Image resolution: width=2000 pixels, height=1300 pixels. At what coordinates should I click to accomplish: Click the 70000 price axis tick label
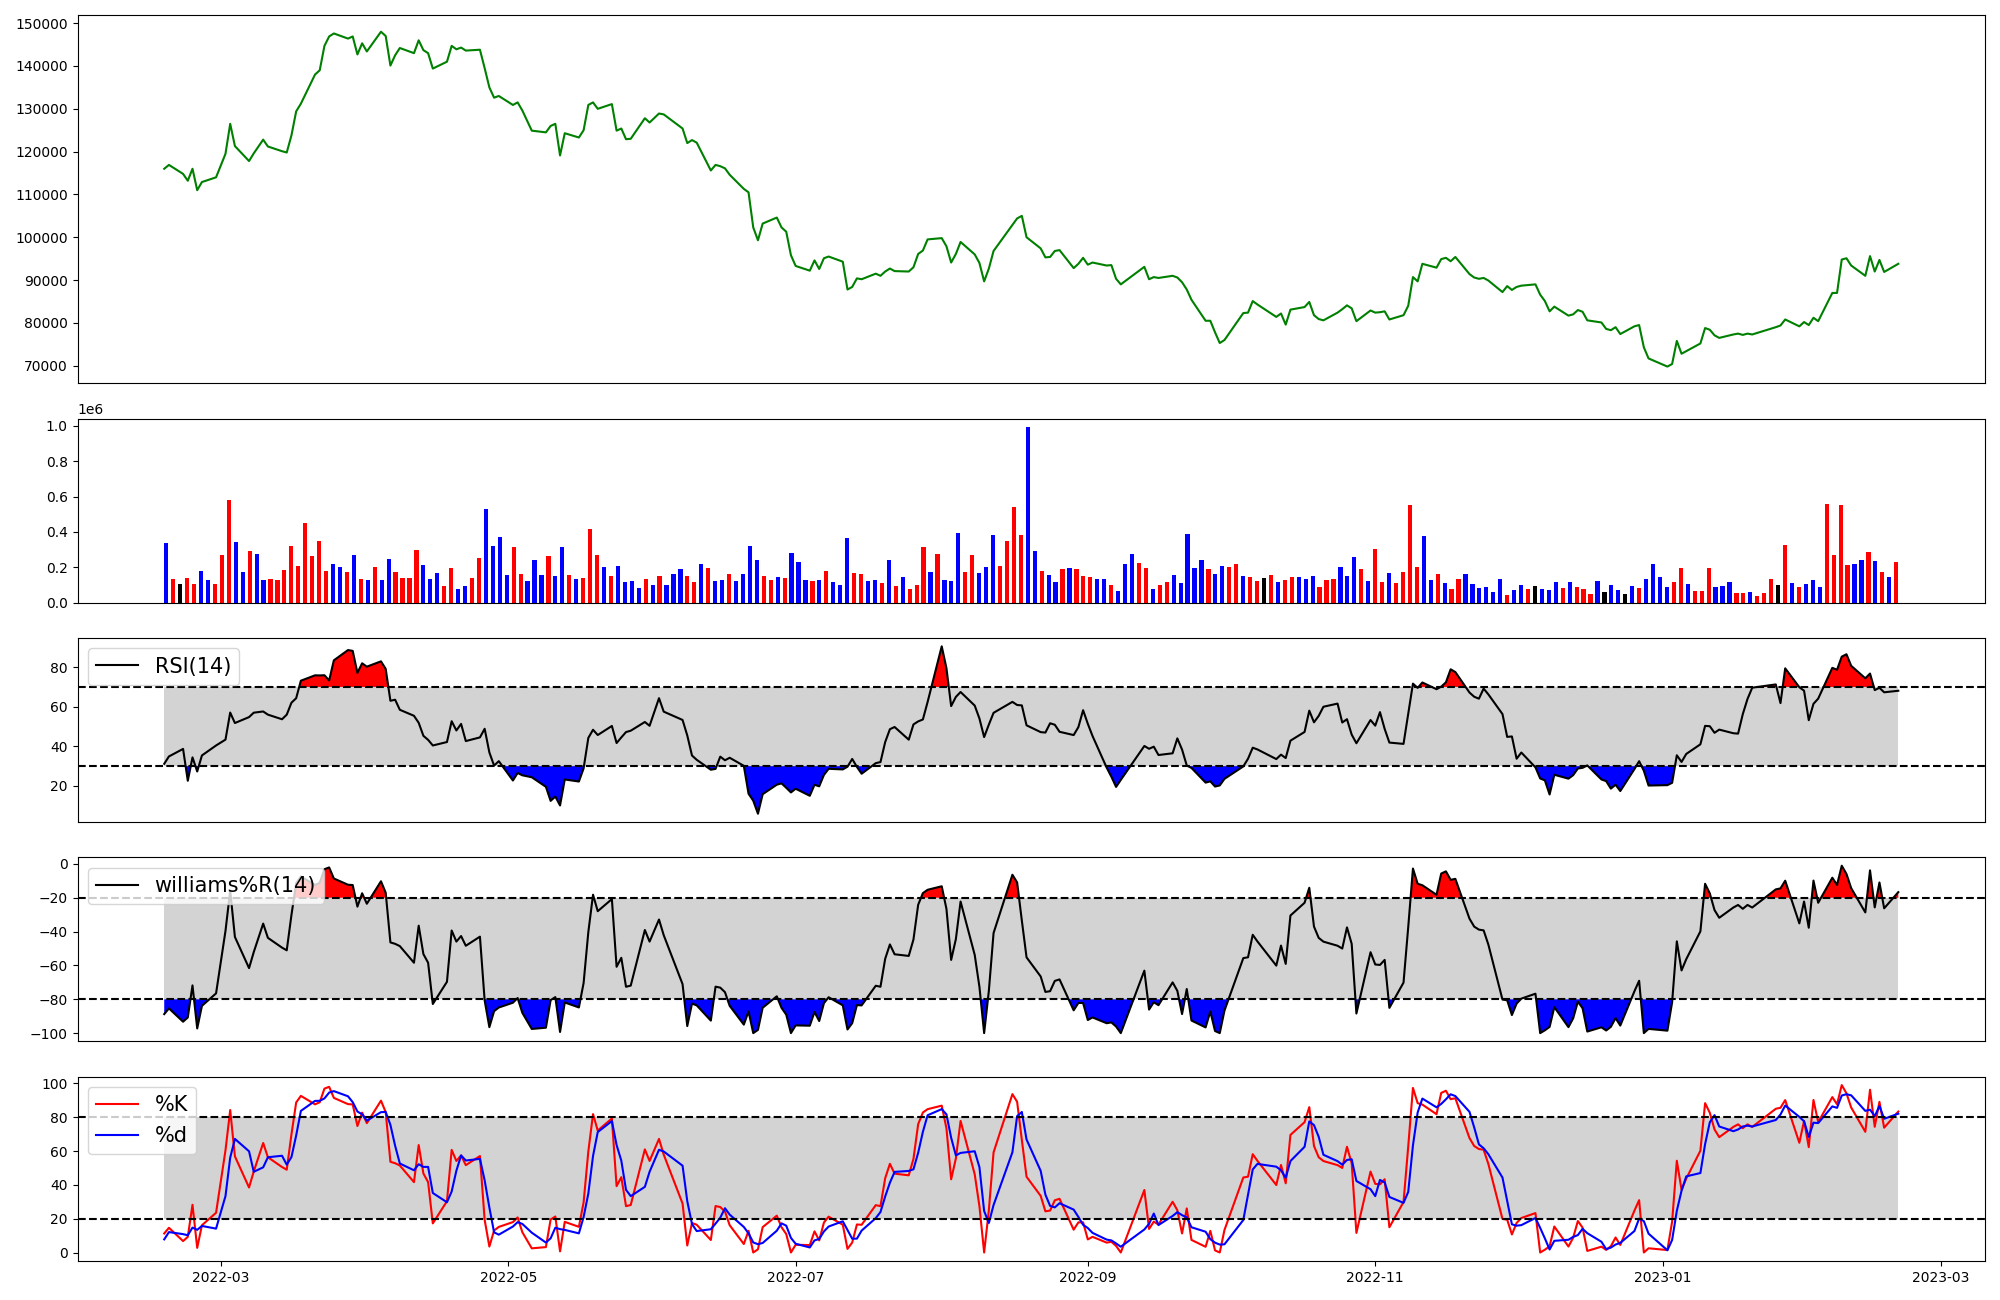pos(46,367)
